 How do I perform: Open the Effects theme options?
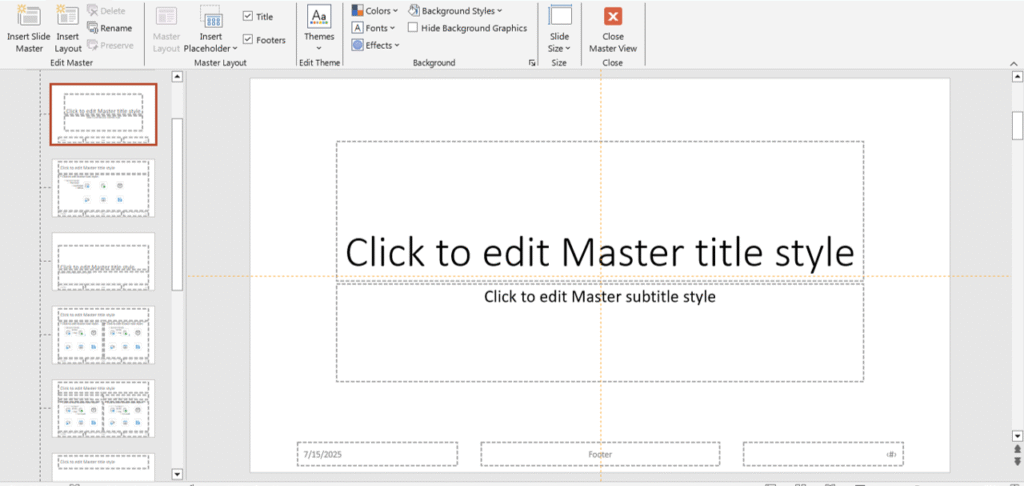376,45
